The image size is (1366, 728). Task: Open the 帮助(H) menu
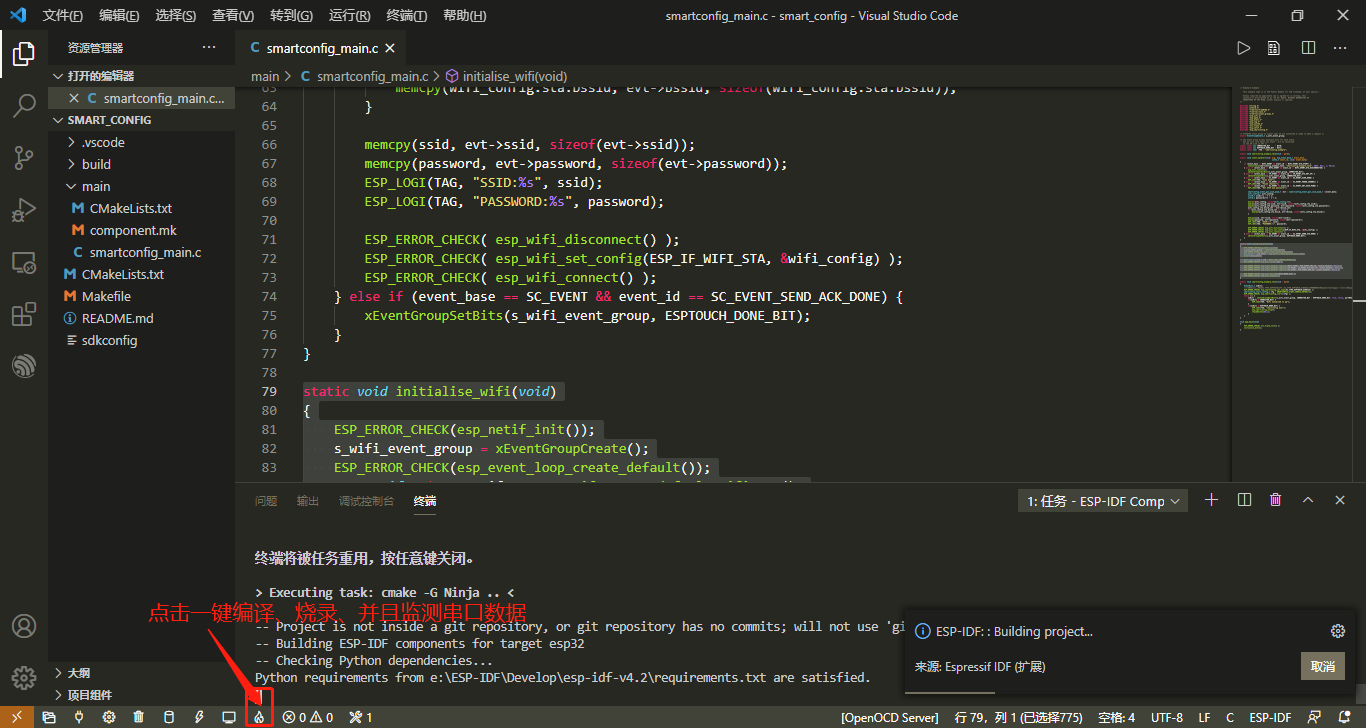click(x=464, y=16)
